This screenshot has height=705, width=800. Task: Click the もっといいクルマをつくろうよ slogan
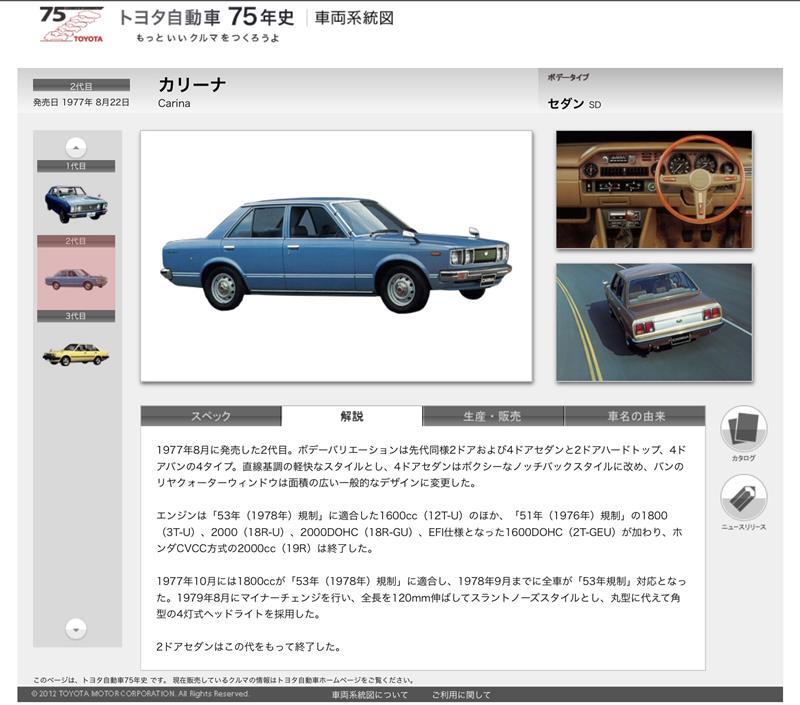tap(208, 38)
